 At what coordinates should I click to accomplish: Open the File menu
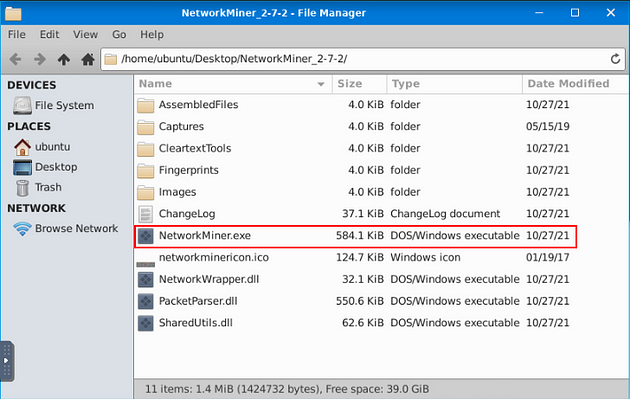16,35
